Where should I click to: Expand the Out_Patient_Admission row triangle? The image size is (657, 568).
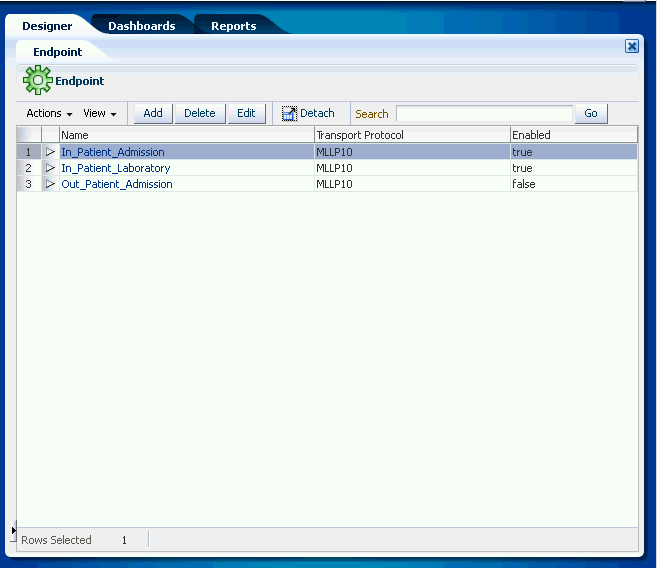click(x=50, y=184)
